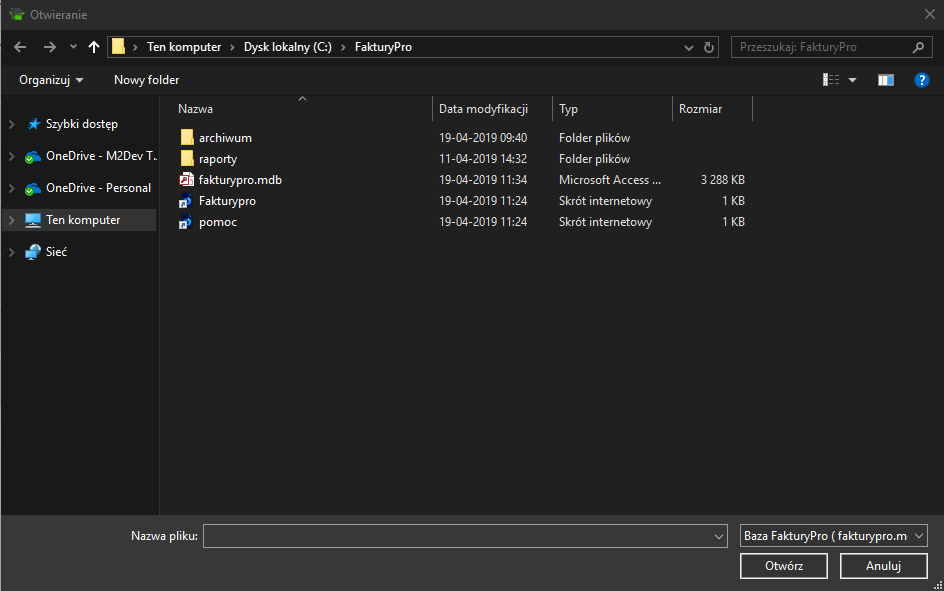Click the Back navigation arrow
This screenshot has height=591, width=944.
(x=21, y=47)
